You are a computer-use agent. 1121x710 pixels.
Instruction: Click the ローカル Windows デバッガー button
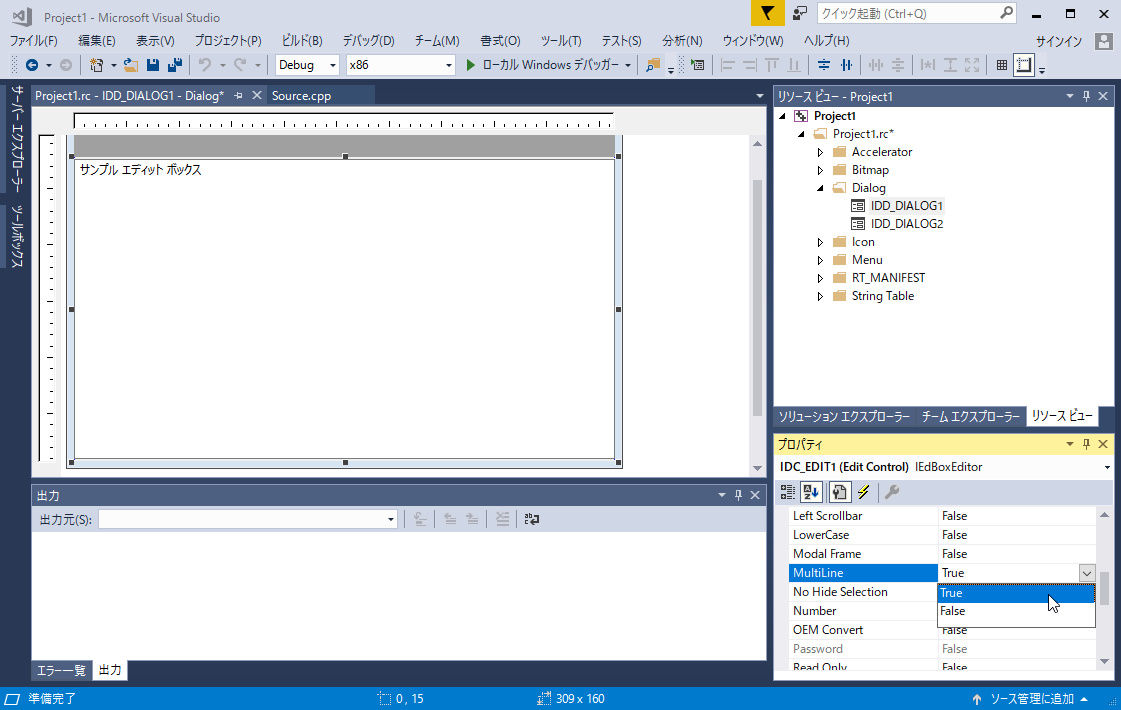click(549, 65)
